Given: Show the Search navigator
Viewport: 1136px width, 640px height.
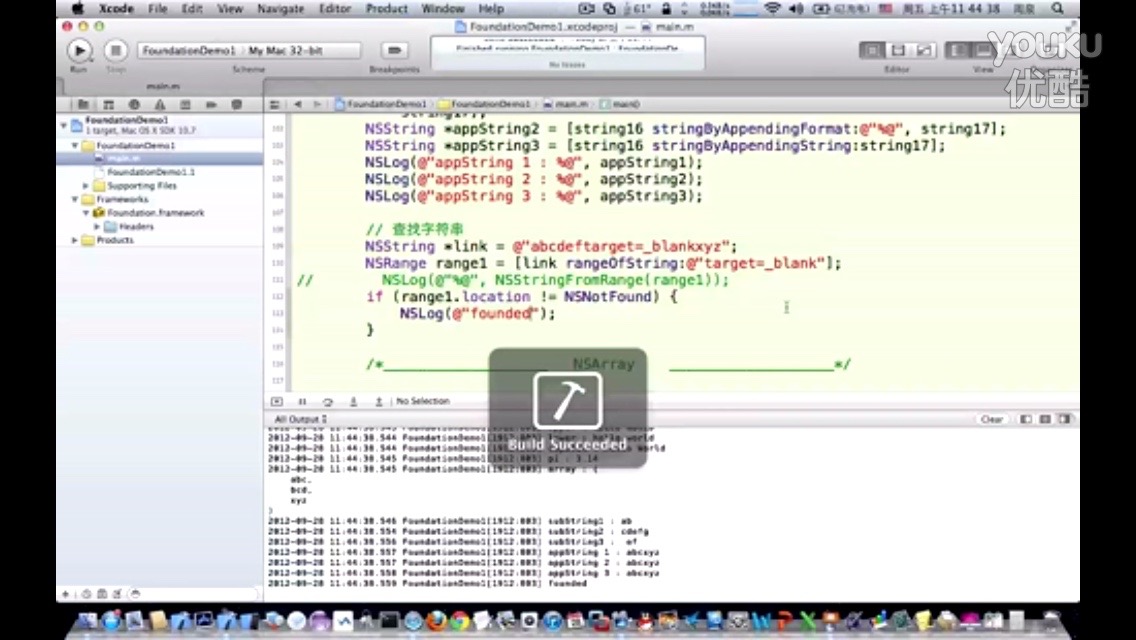Looking at the screenshot, I should pos(134,104).
